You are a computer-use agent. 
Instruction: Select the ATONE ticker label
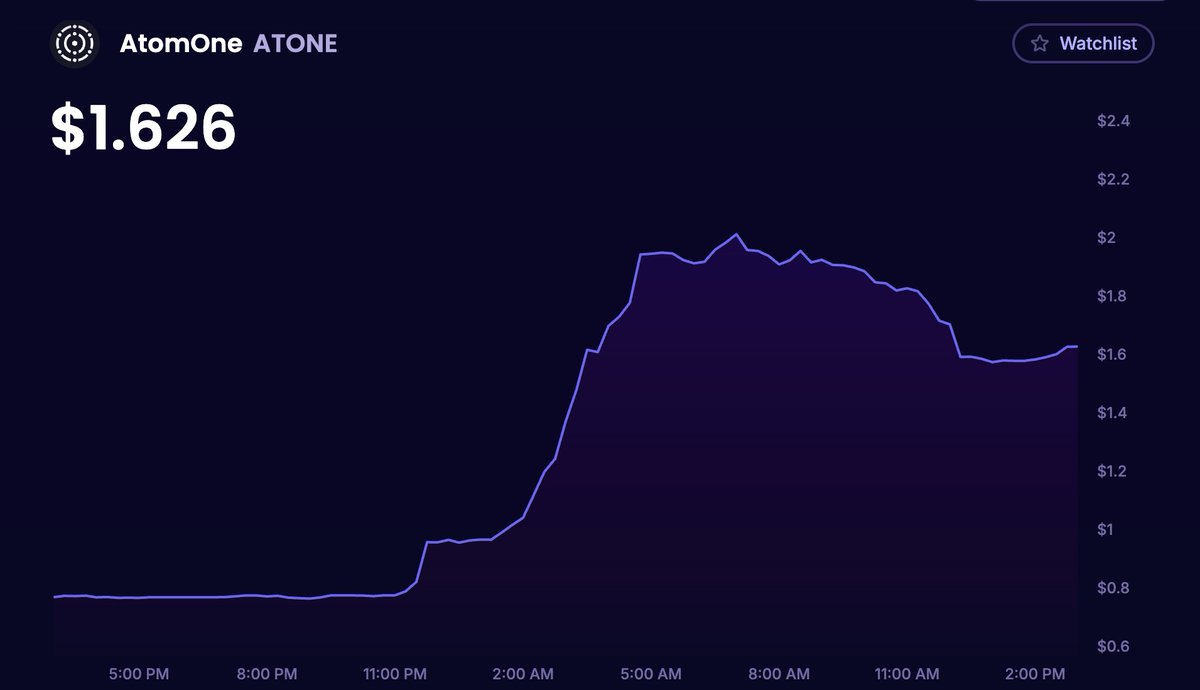tap(295, 43)
